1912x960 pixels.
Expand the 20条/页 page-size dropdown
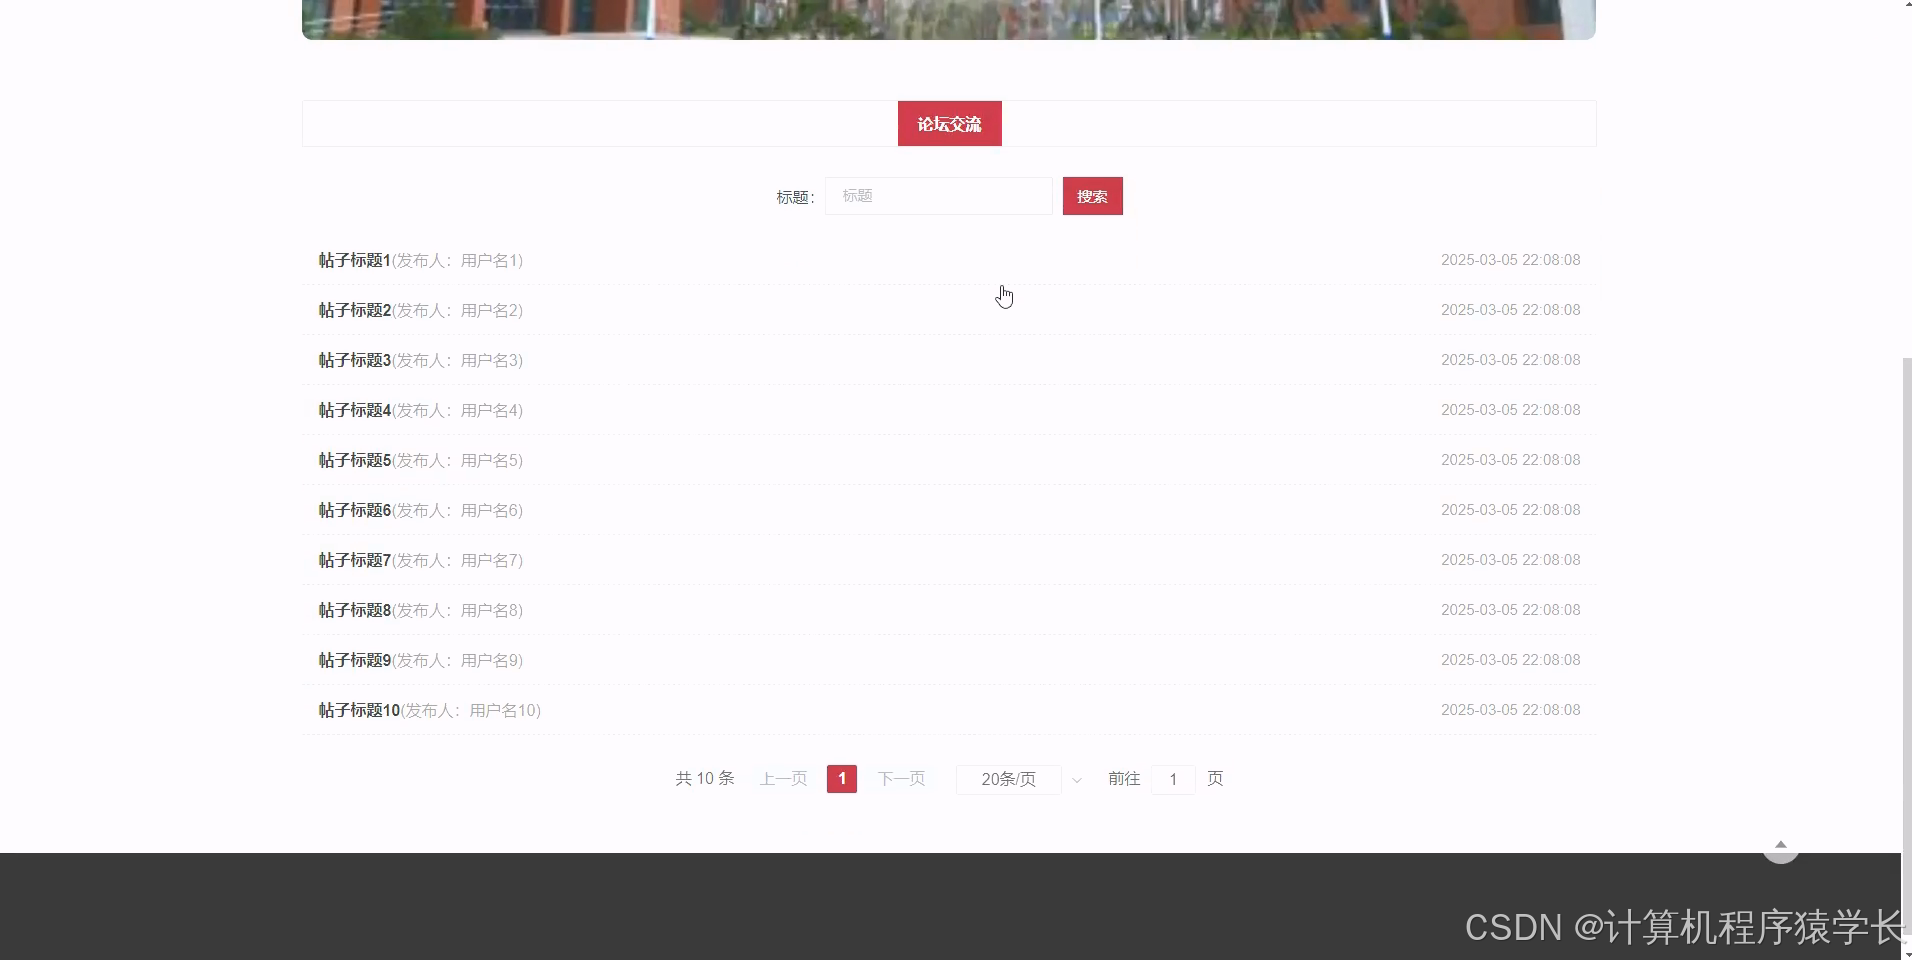click(1009, 779)
